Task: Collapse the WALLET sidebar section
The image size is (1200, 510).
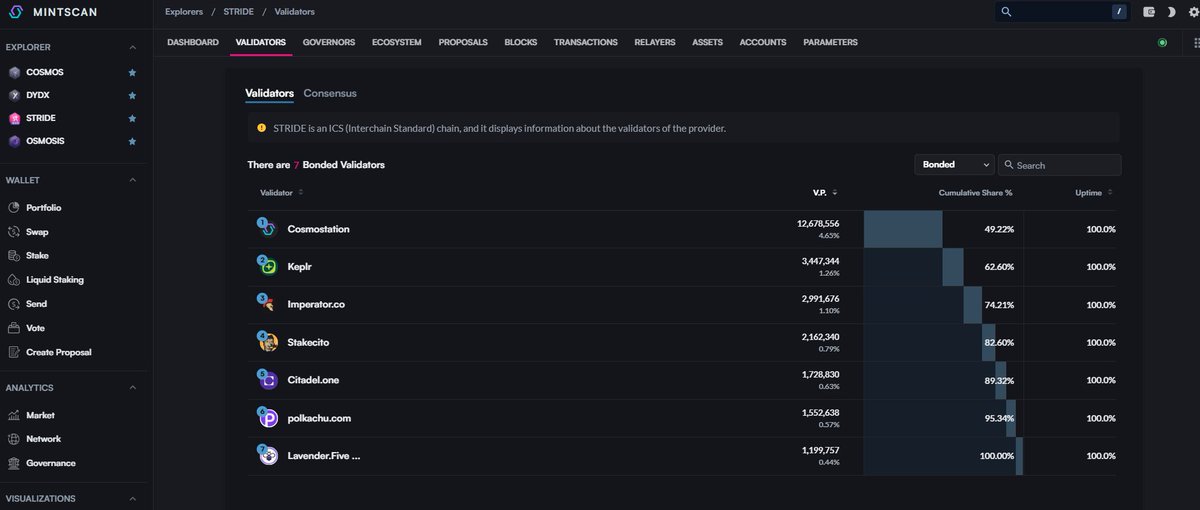Action: pos(132,180)
